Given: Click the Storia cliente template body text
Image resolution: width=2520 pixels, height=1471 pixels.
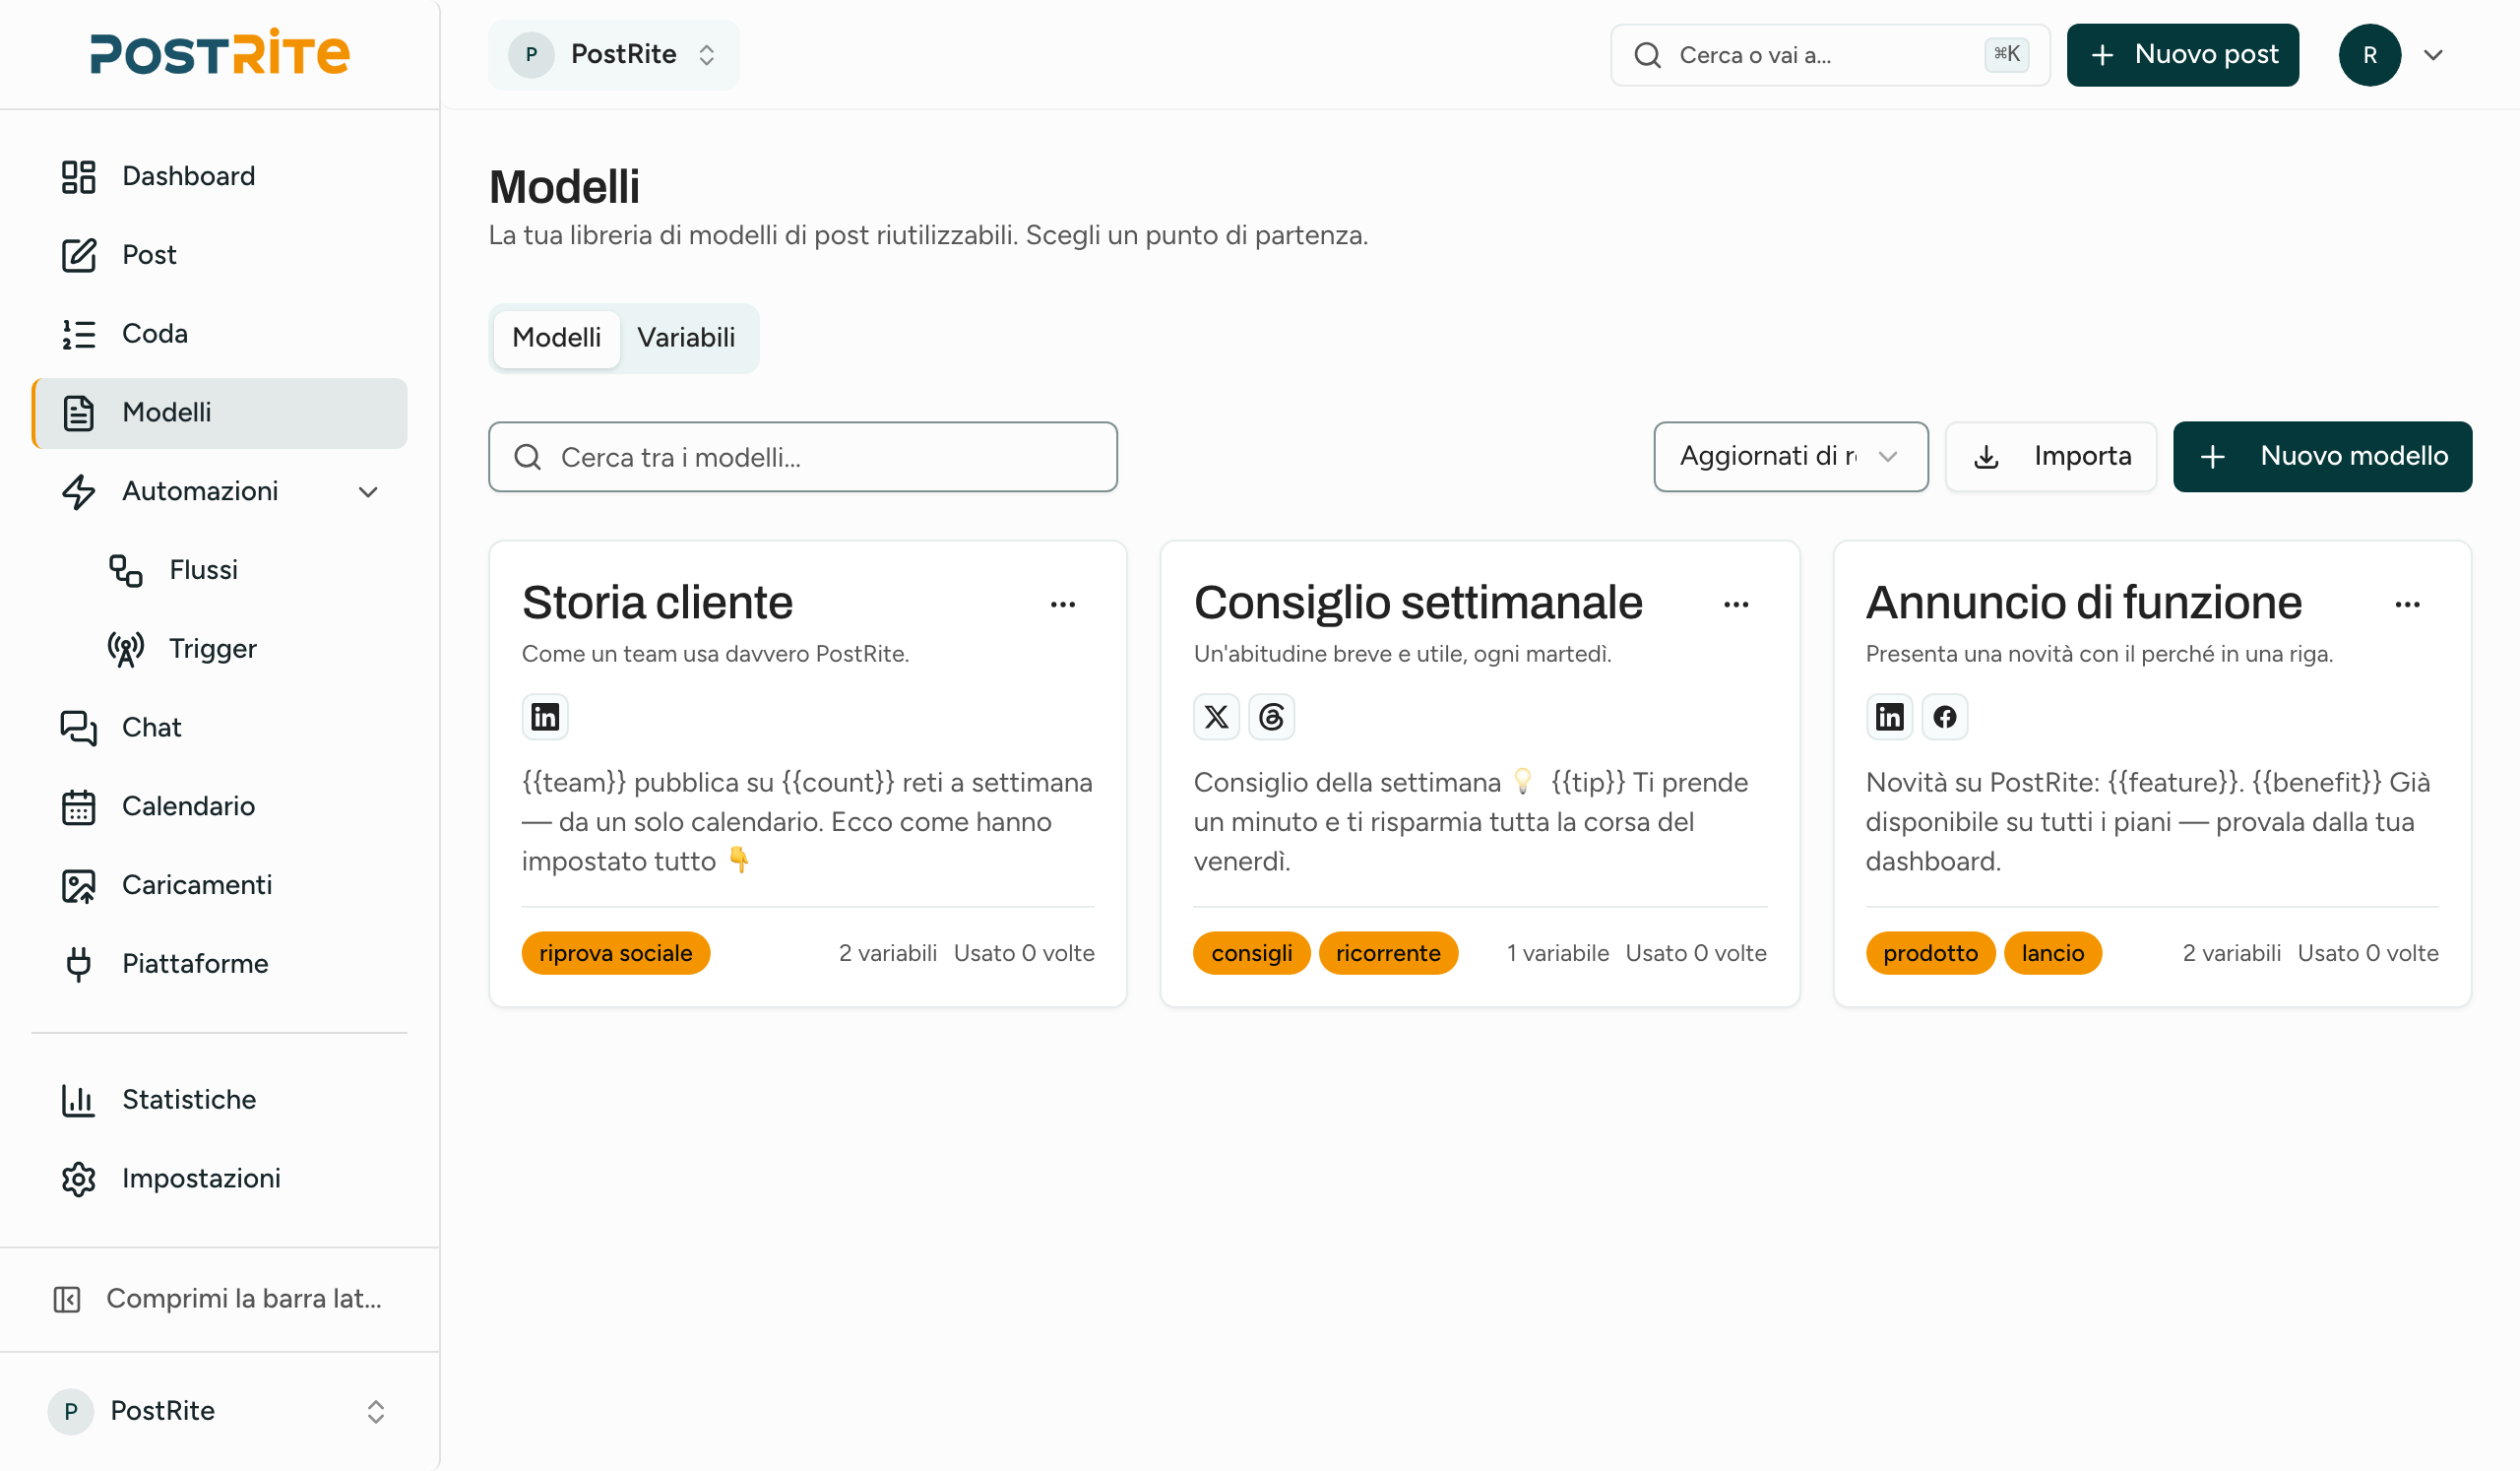Looking at the screenshot, I should [x=808, y=822].
